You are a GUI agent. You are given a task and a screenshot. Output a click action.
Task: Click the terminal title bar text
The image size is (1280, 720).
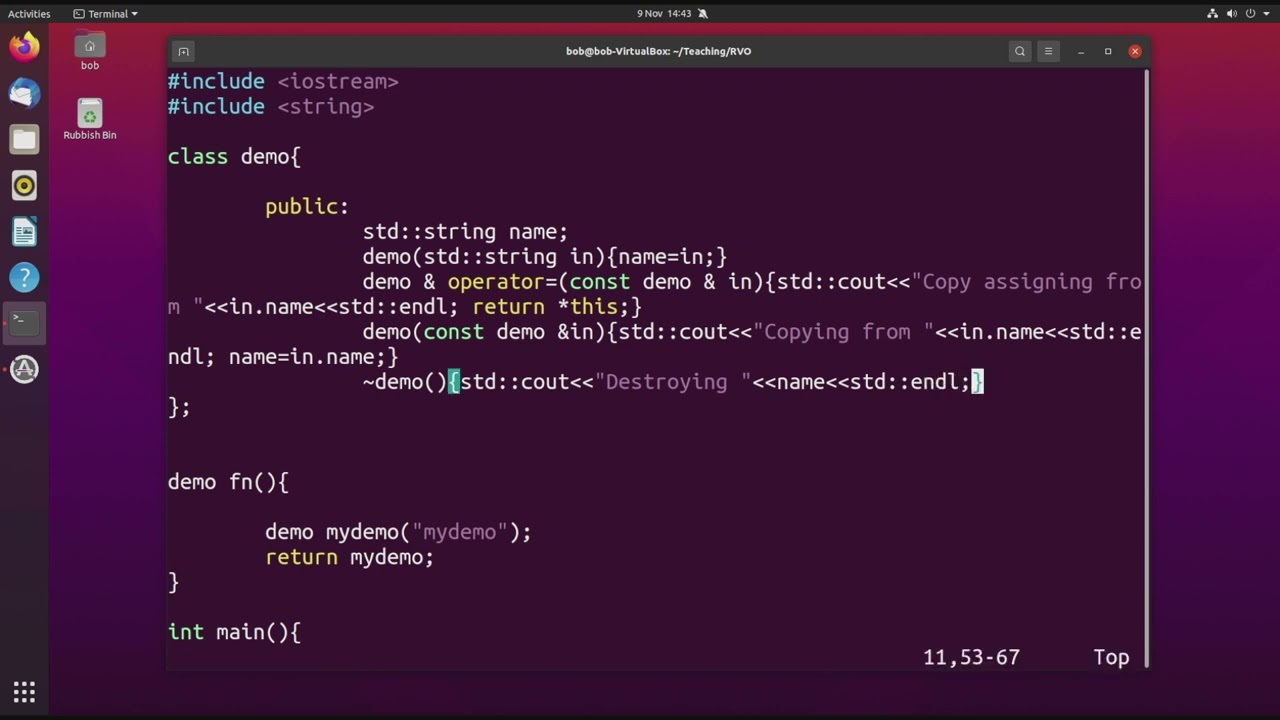click(x=658, y=51)
